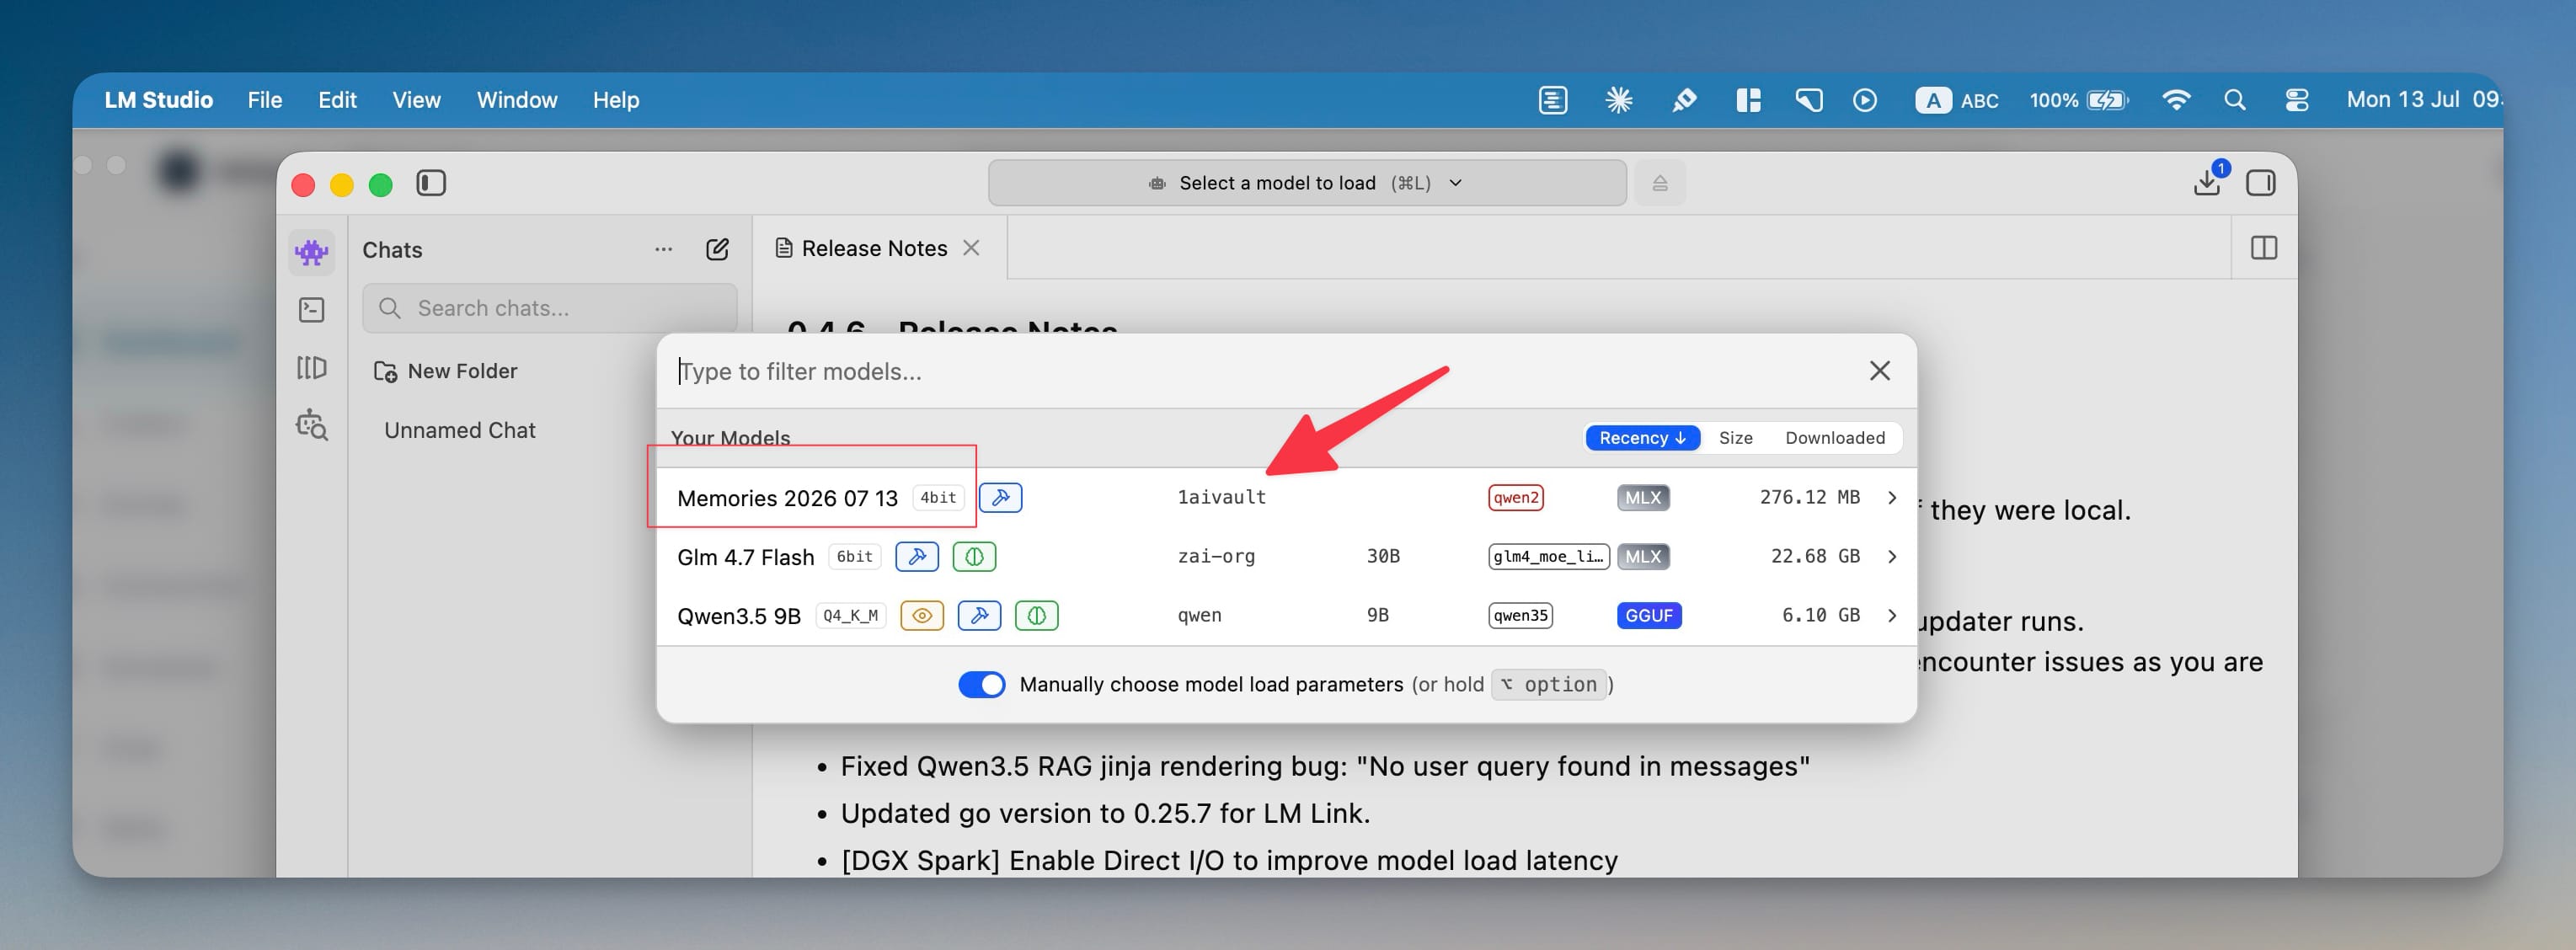The width and height of the screenshot is (2576, 950).
Task: Sort models by Downloaded
Action: pos(1835,438)
